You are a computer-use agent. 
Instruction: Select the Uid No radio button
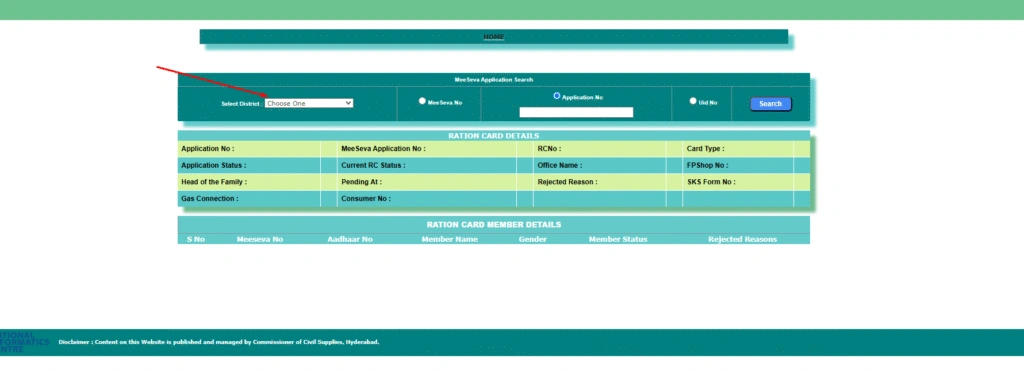point(693,101)
